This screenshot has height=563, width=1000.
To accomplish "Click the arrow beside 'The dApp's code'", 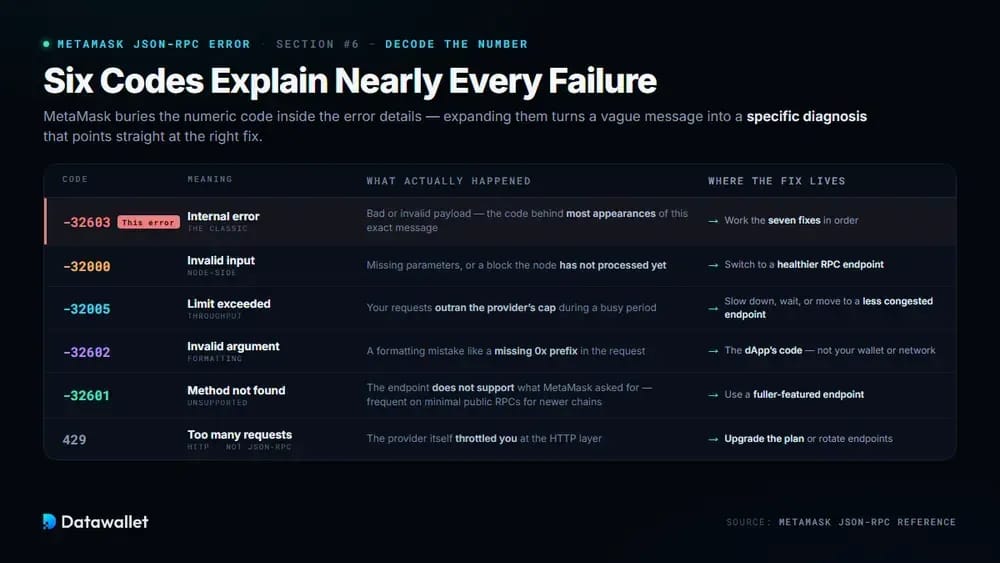I will [x=713, y=351].
